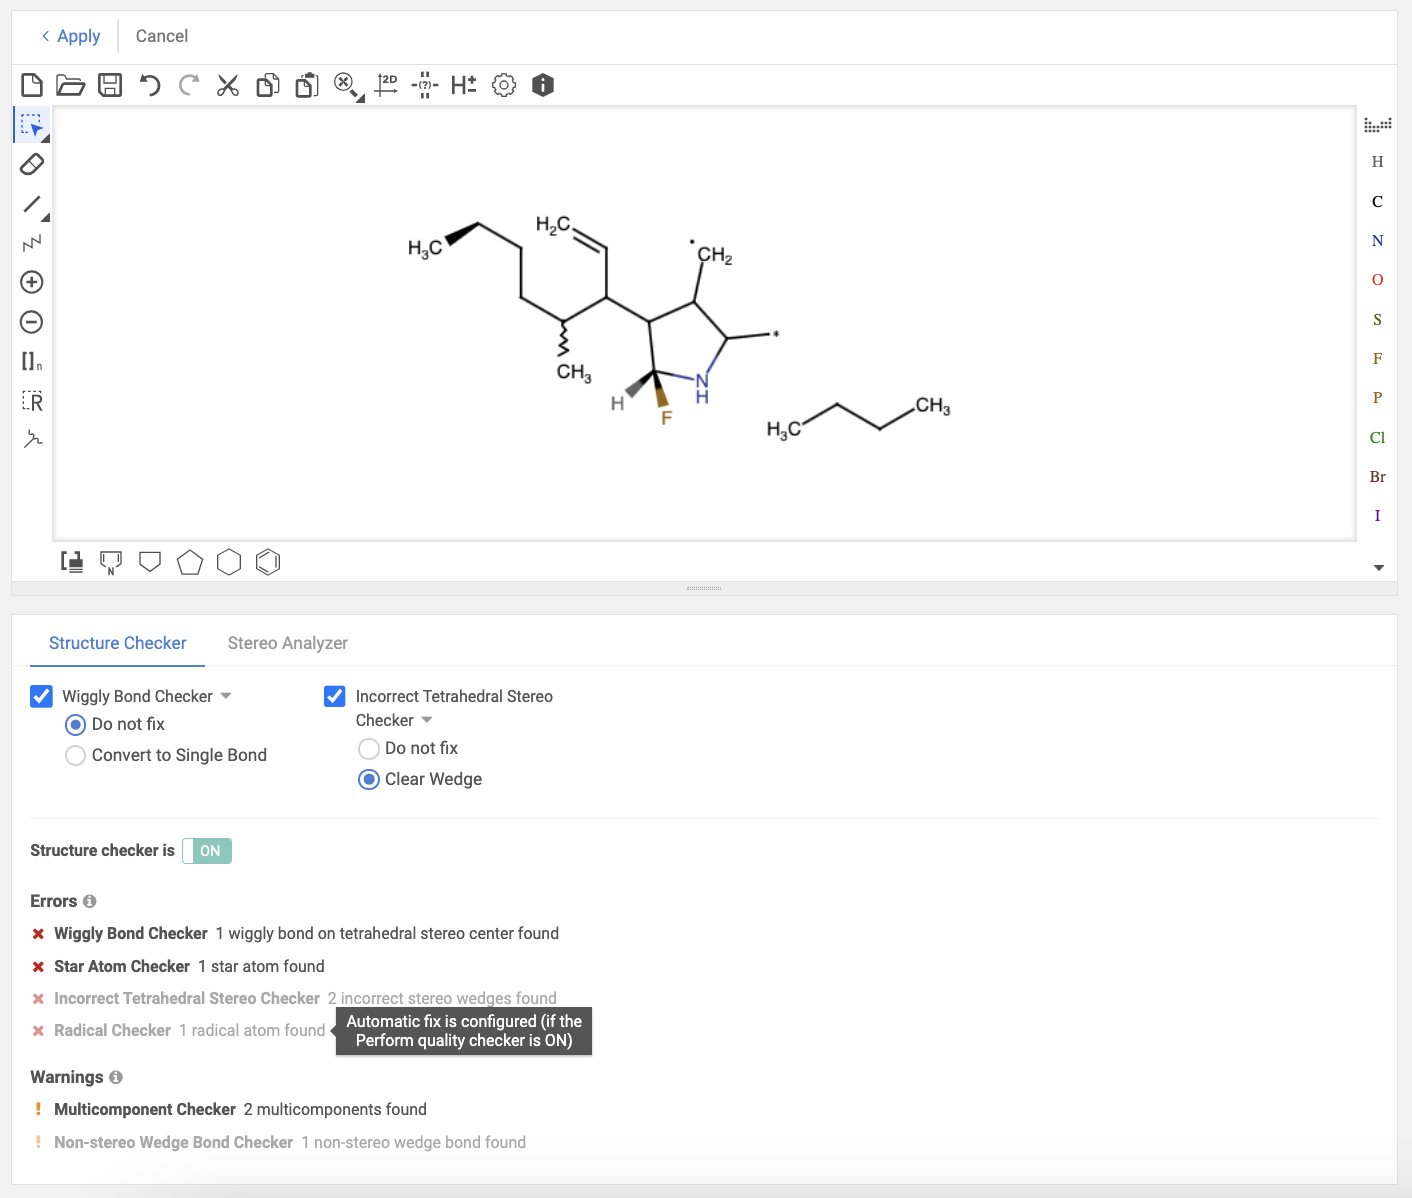The height and width of the screenshot is (1198, 1412).
Task: Open the Structure Checker tab
Action: (x=117, y=643)
